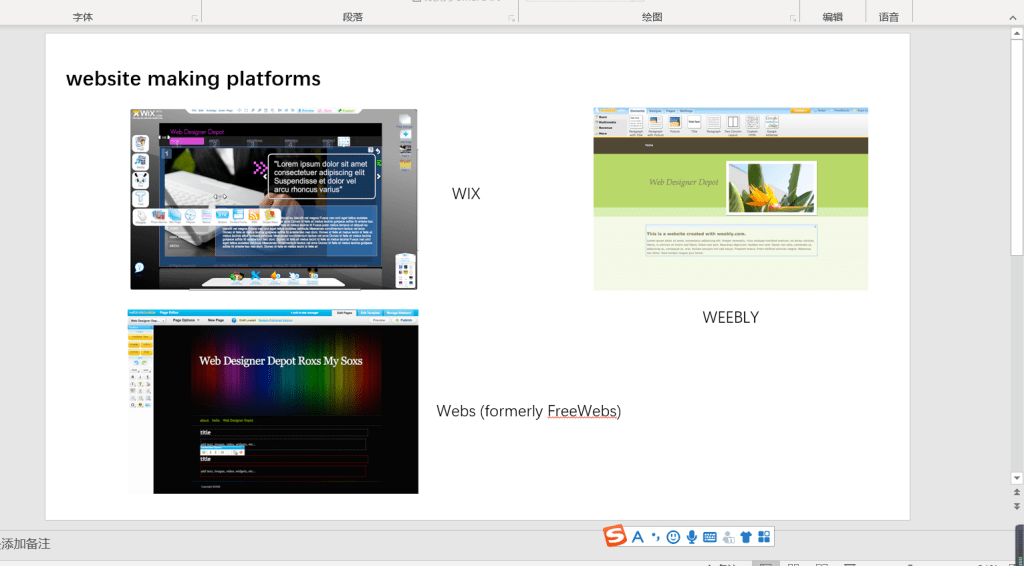
Task: Select the WIX editor screenshot image
Action: point(273,199)
